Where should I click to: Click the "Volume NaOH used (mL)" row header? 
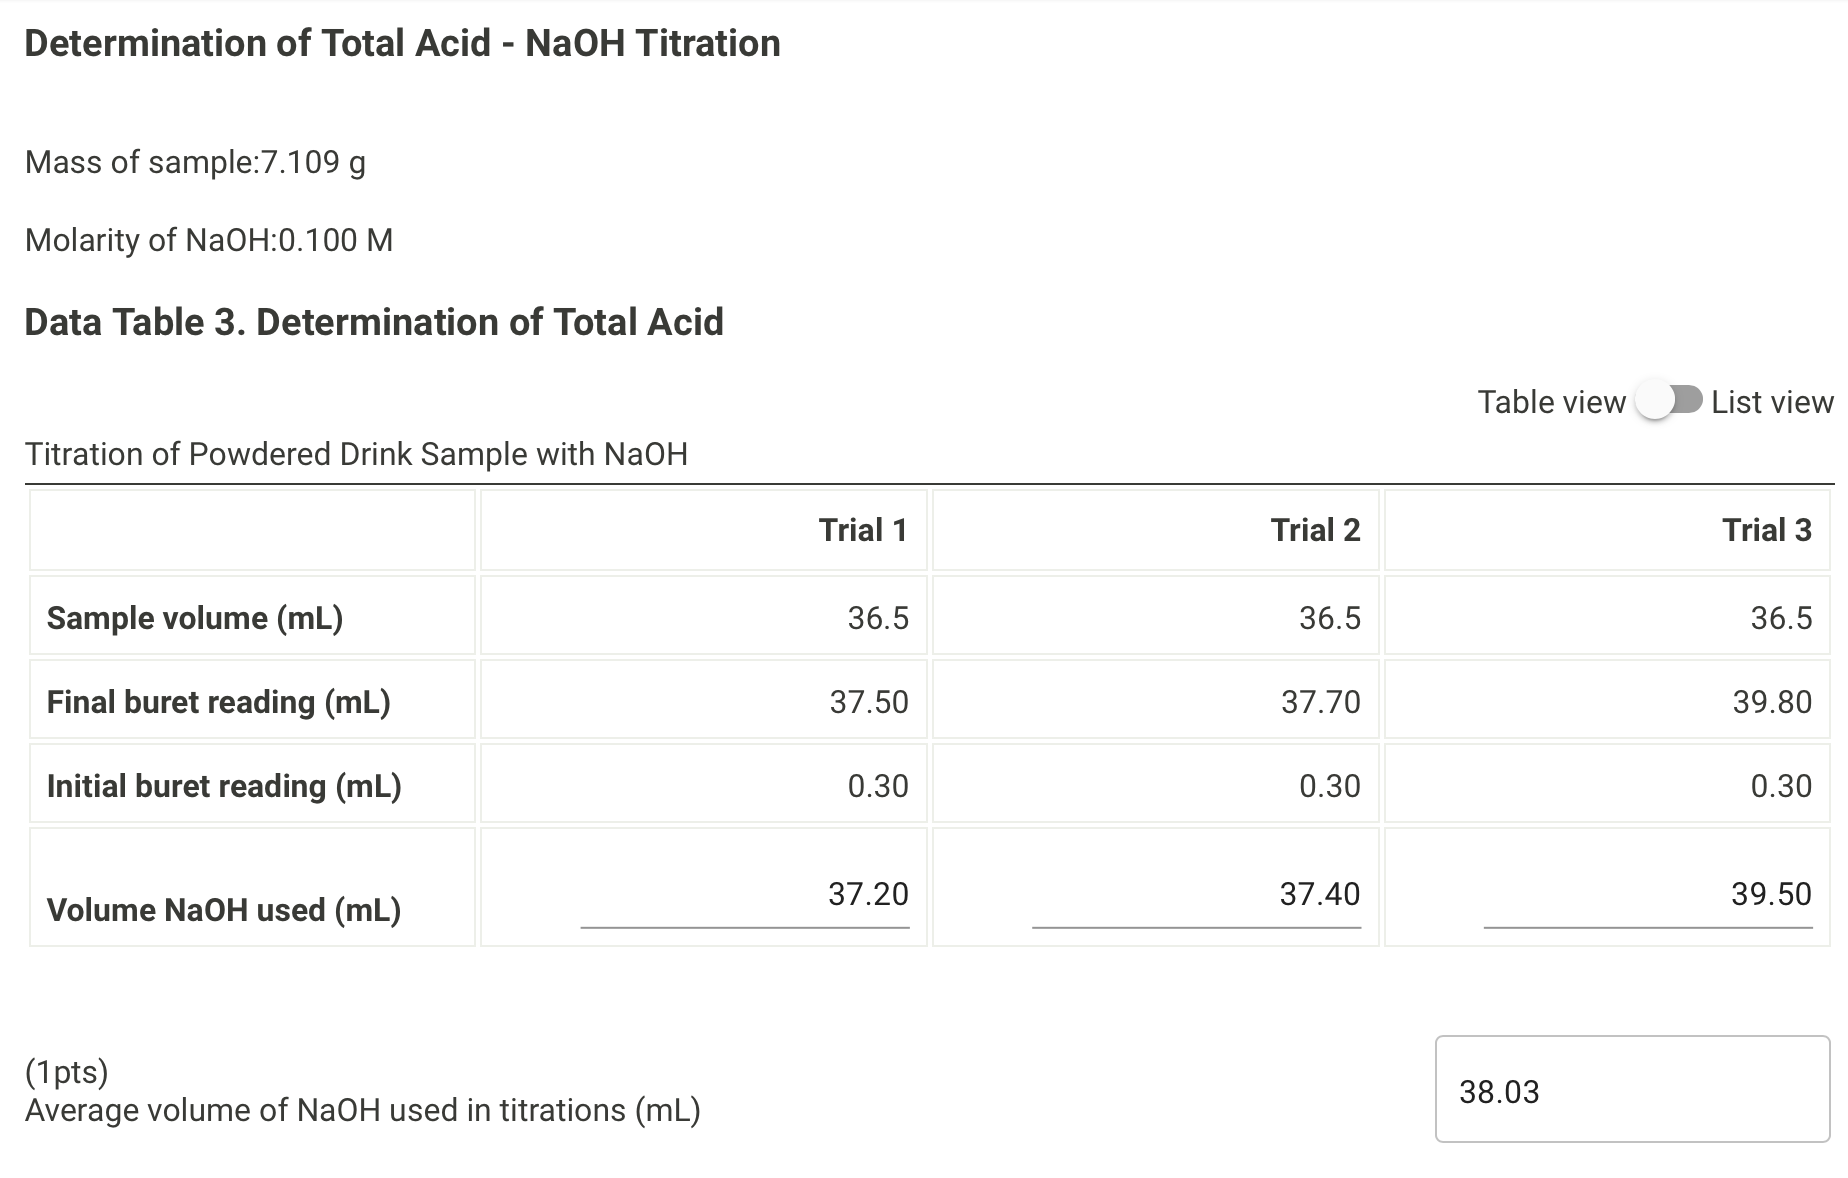pos(224,910)
